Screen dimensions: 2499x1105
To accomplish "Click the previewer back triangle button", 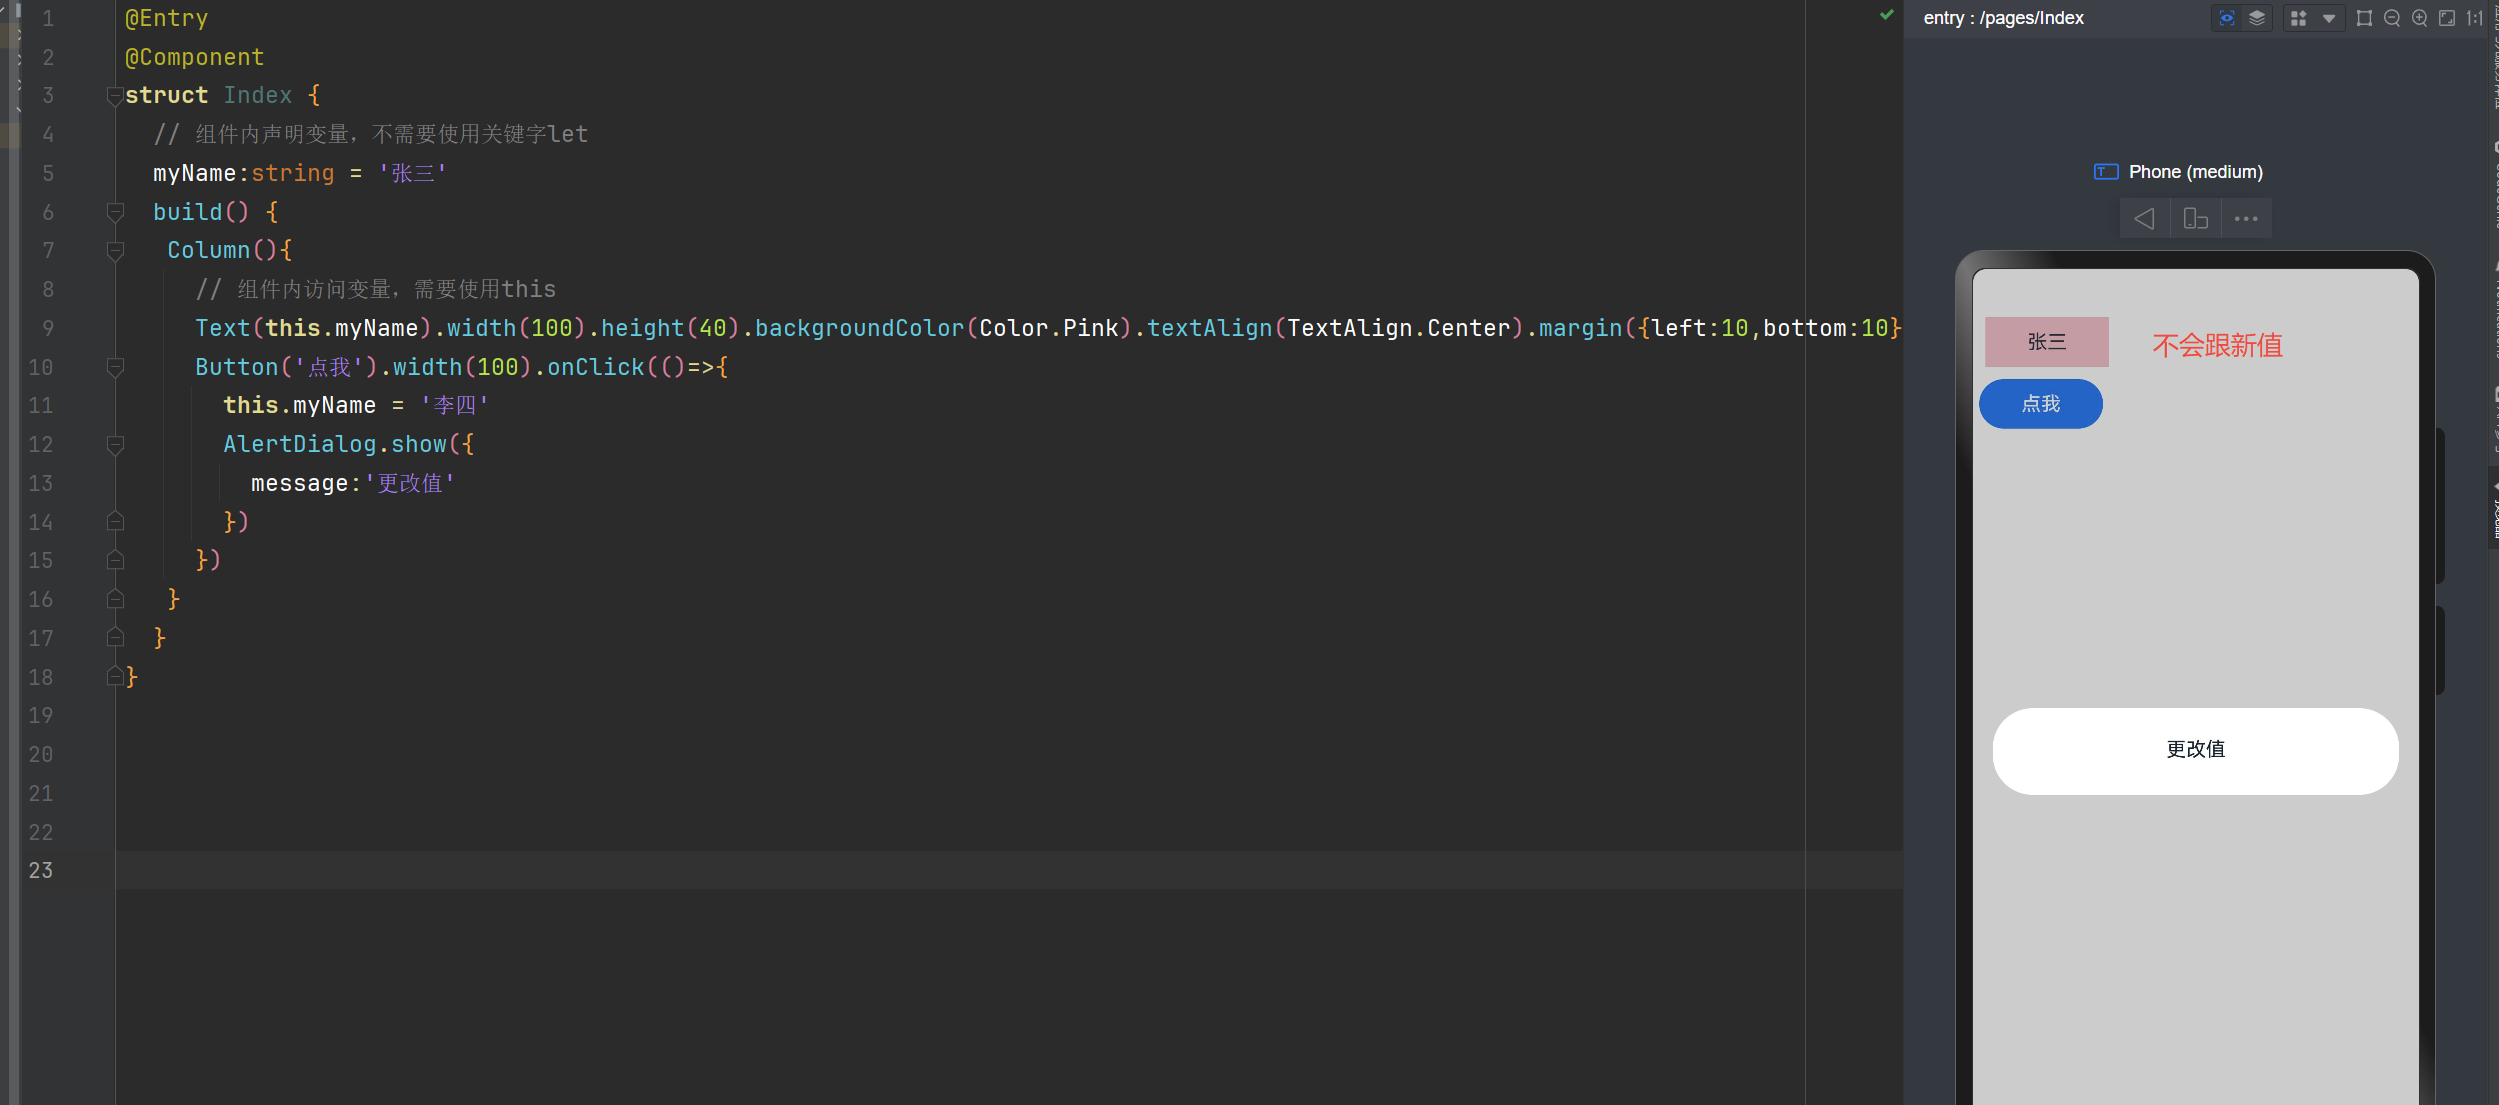I will (2144, 219).
